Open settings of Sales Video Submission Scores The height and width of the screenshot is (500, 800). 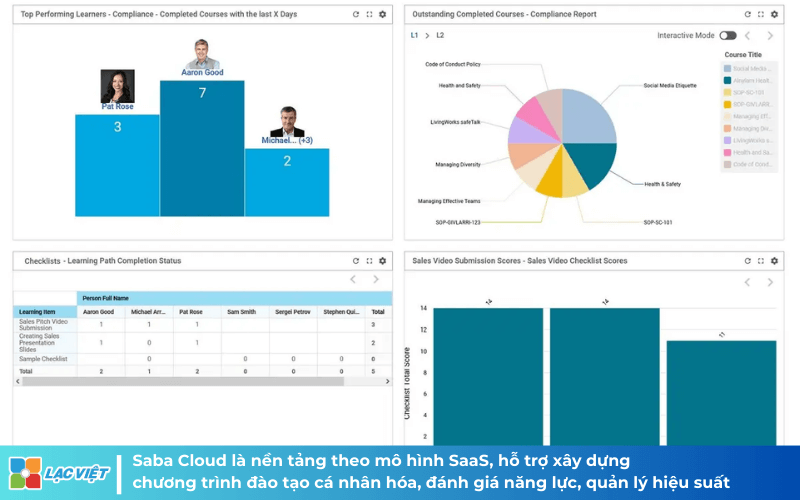[774, 261]
